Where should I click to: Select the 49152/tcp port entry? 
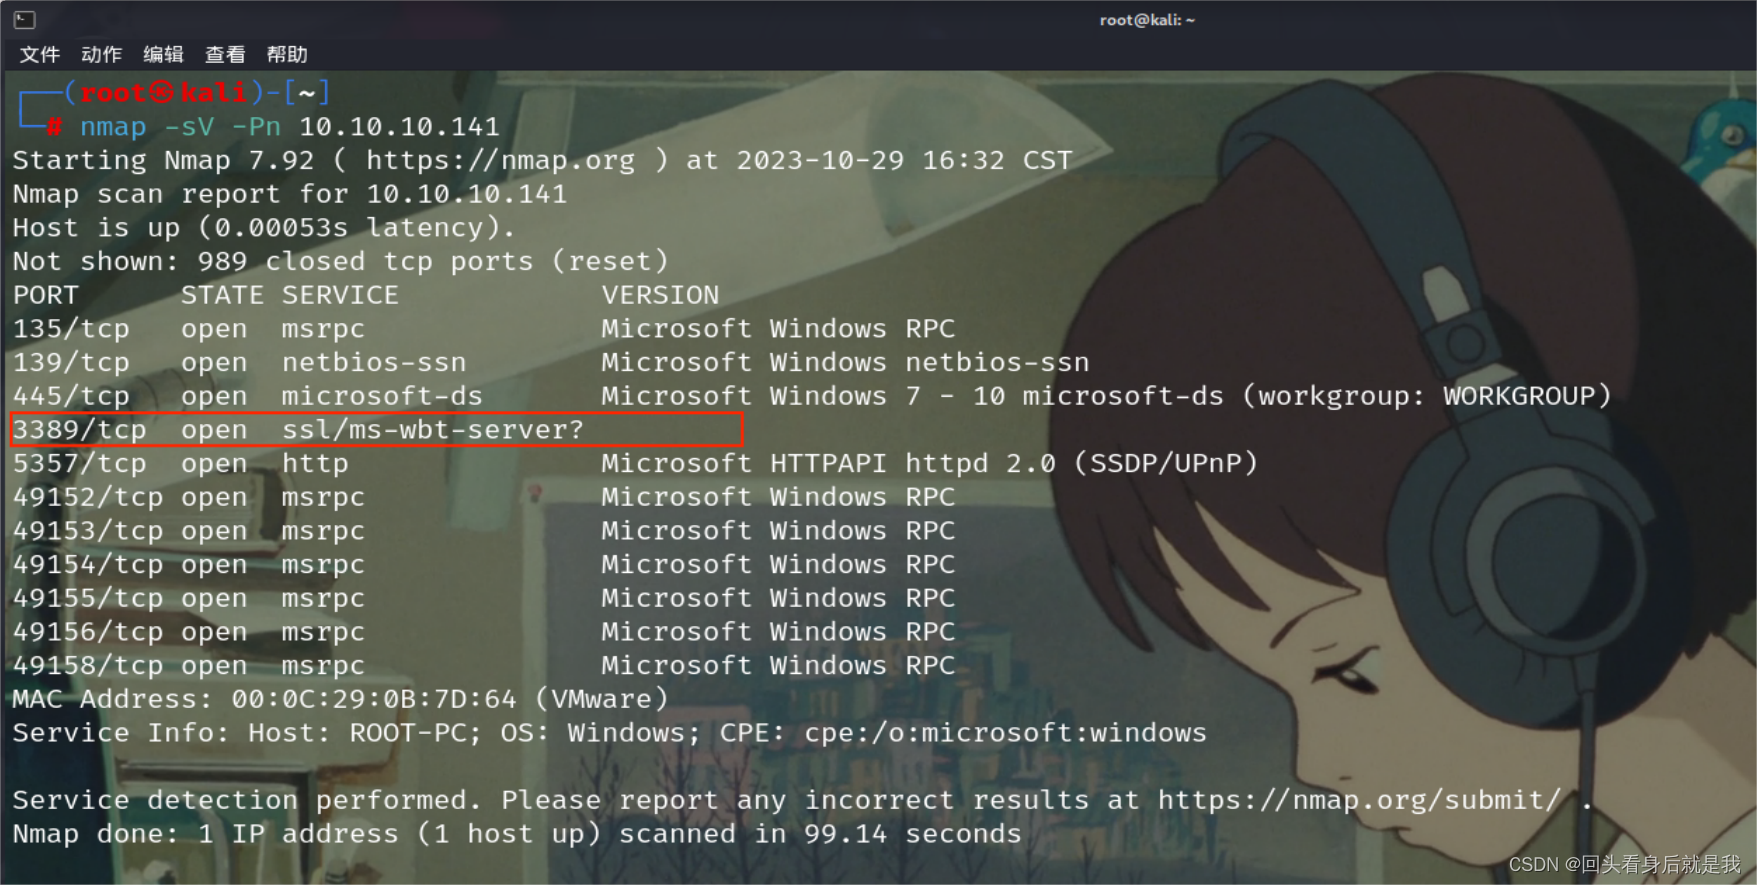[88, 497]
